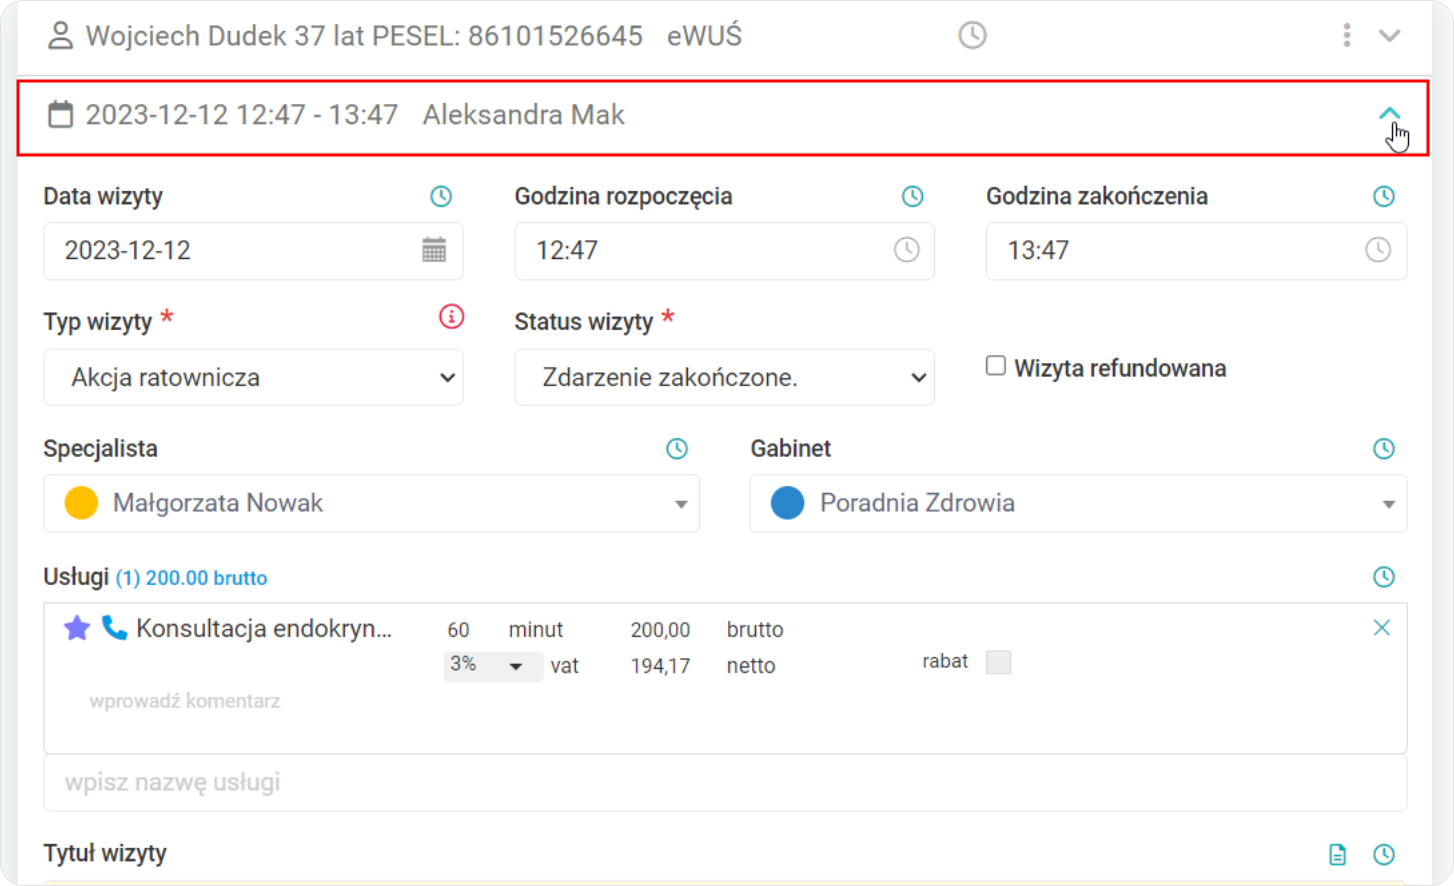Toggle the rabat checkbox
Viewport: 1454px width, 886px height.
[x=998, y=662]
